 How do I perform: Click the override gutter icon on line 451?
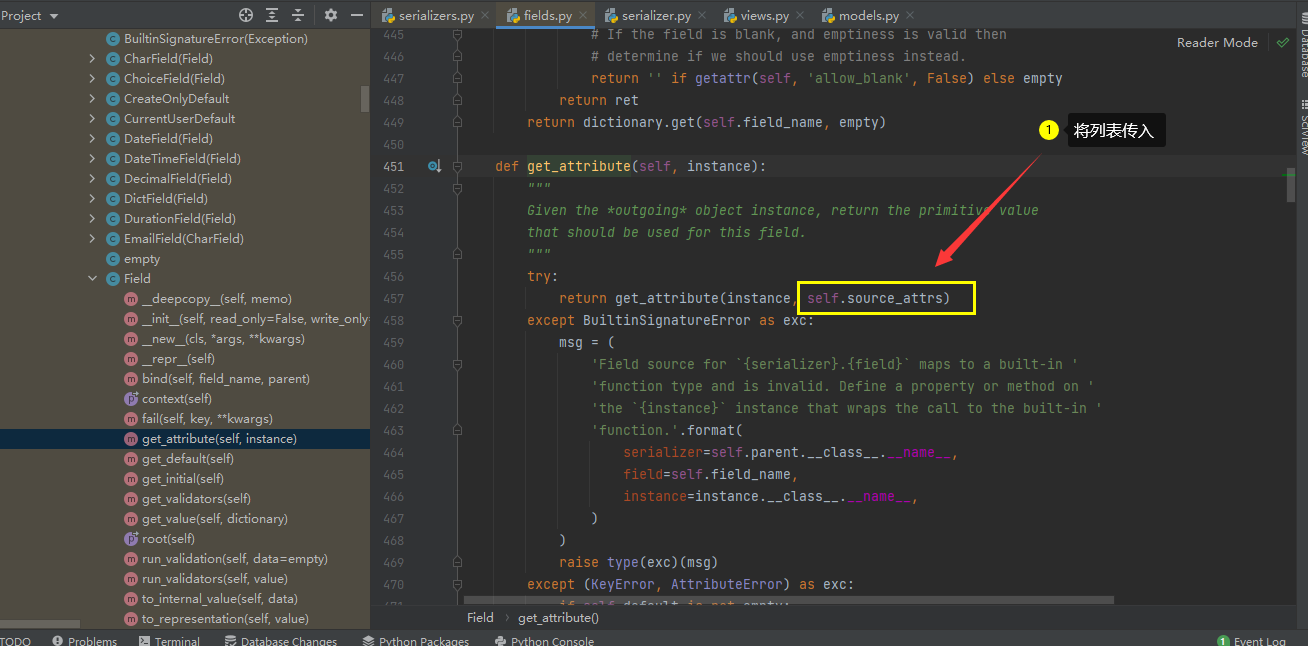click(x=434, y=166)
